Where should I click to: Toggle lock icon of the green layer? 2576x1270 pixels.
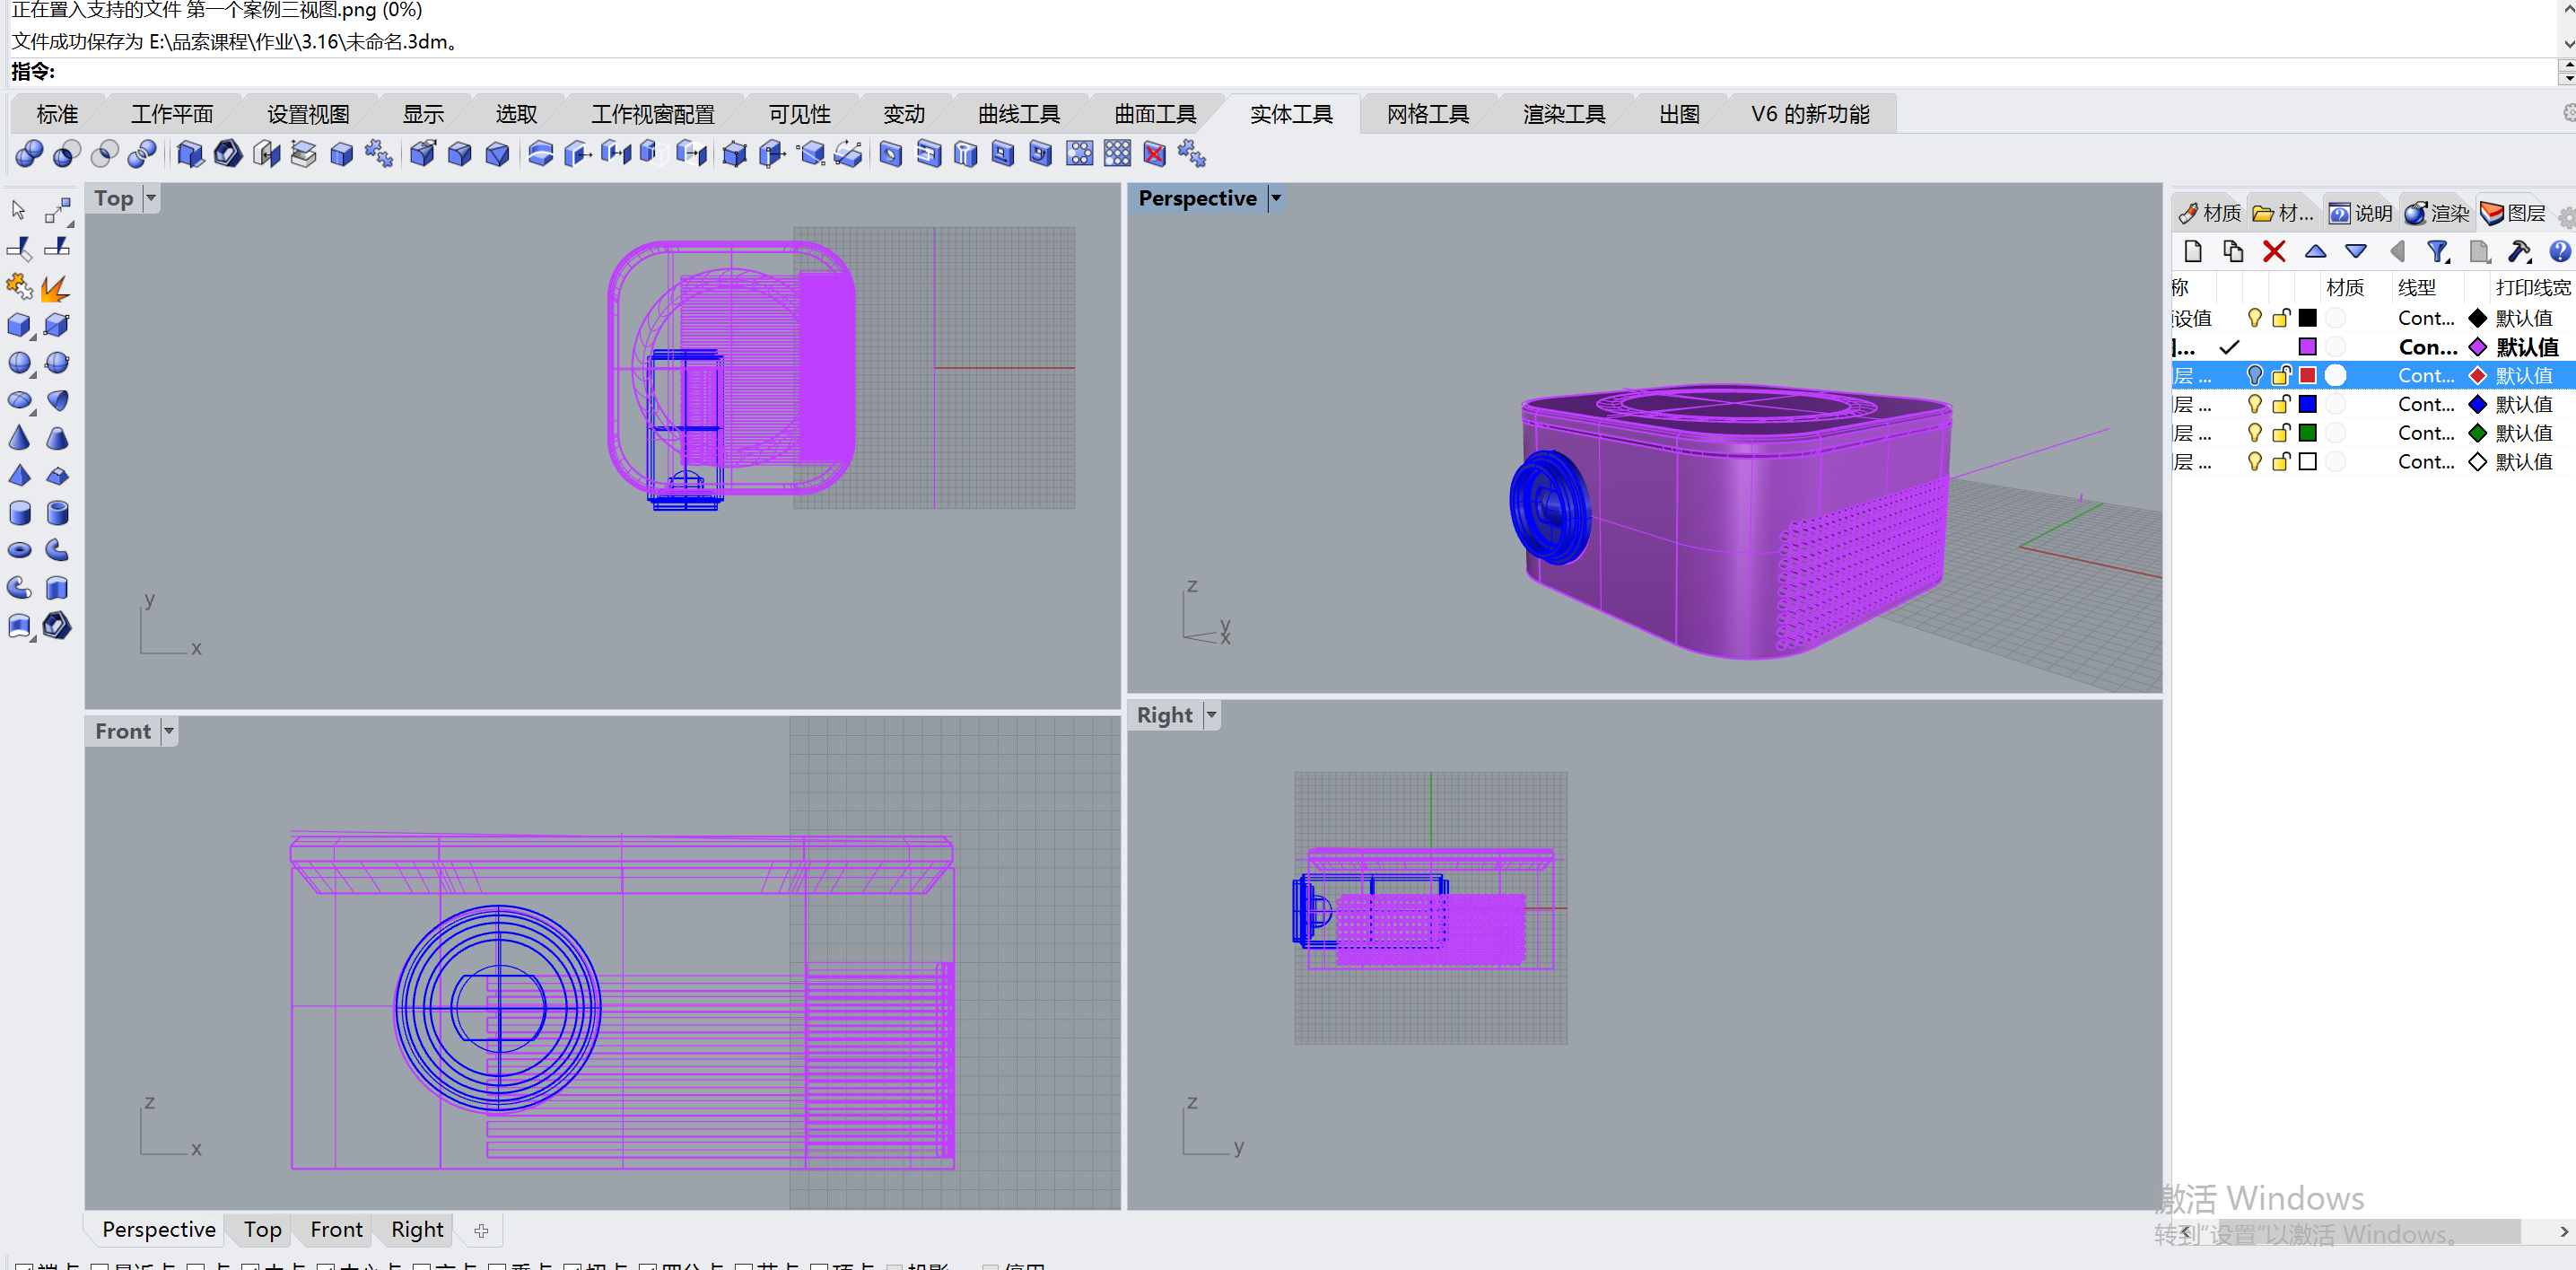2281,433
